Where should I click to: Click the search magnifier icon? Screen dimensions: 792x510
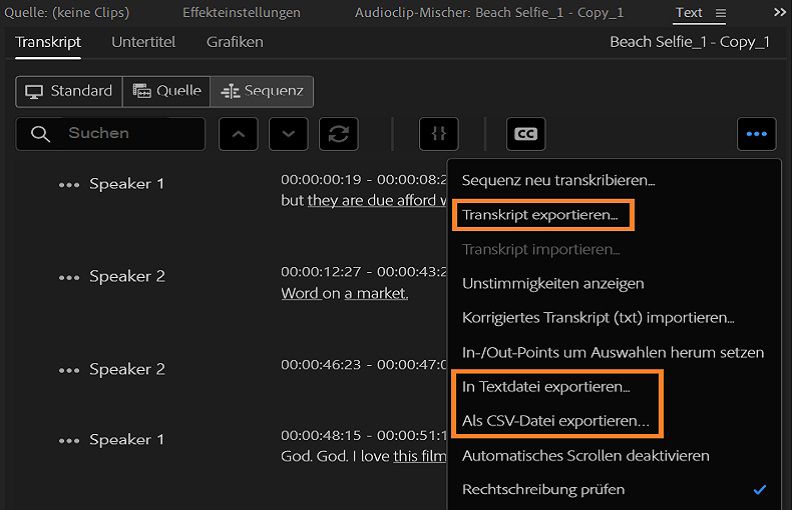[x=40, y=134]
